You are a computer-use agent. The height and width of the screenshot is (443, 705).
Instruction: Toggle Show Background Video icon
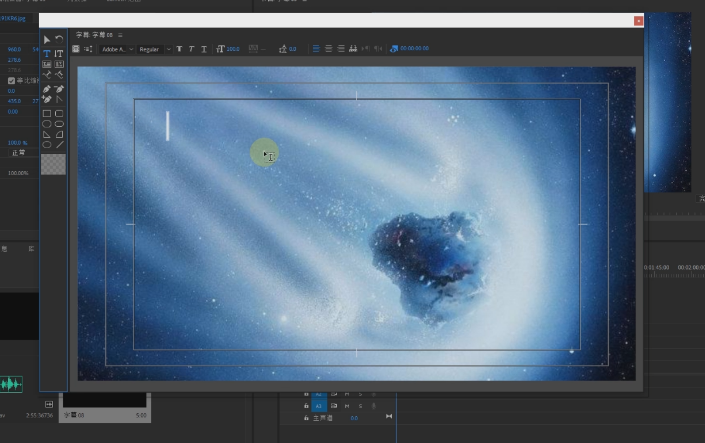(394, 48)
